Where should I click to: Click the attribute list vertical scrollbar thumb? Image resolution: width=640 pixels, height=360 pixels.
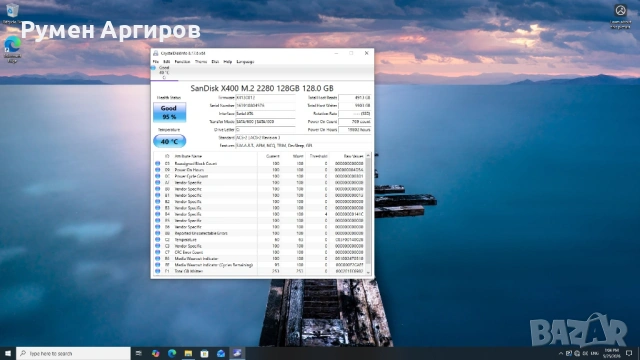point(368,211)
